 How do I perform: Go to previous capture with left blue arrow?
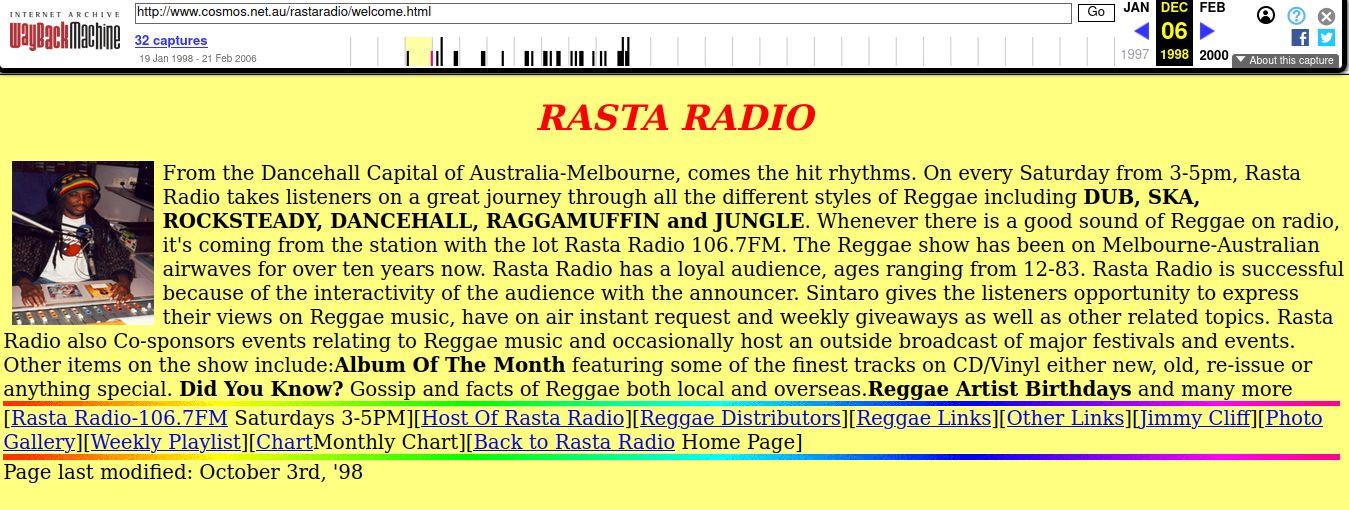pyautogui.click(x=1141, y=32)
